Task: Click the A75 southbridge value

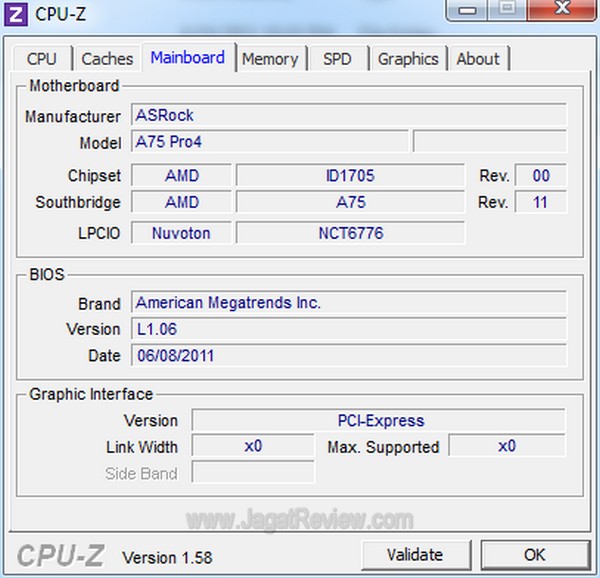Action: click(x=350, y=202)
